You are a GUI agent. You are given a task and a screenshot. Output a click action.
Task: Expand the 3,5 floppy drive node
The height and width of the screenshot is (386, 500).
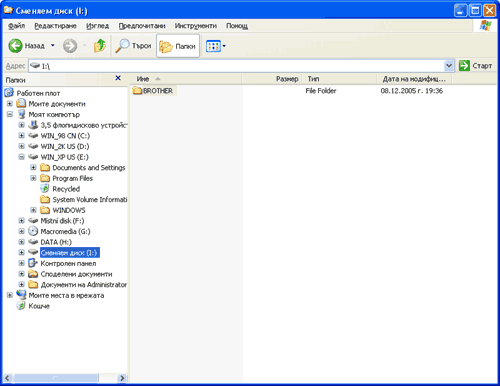pos(22,125)
